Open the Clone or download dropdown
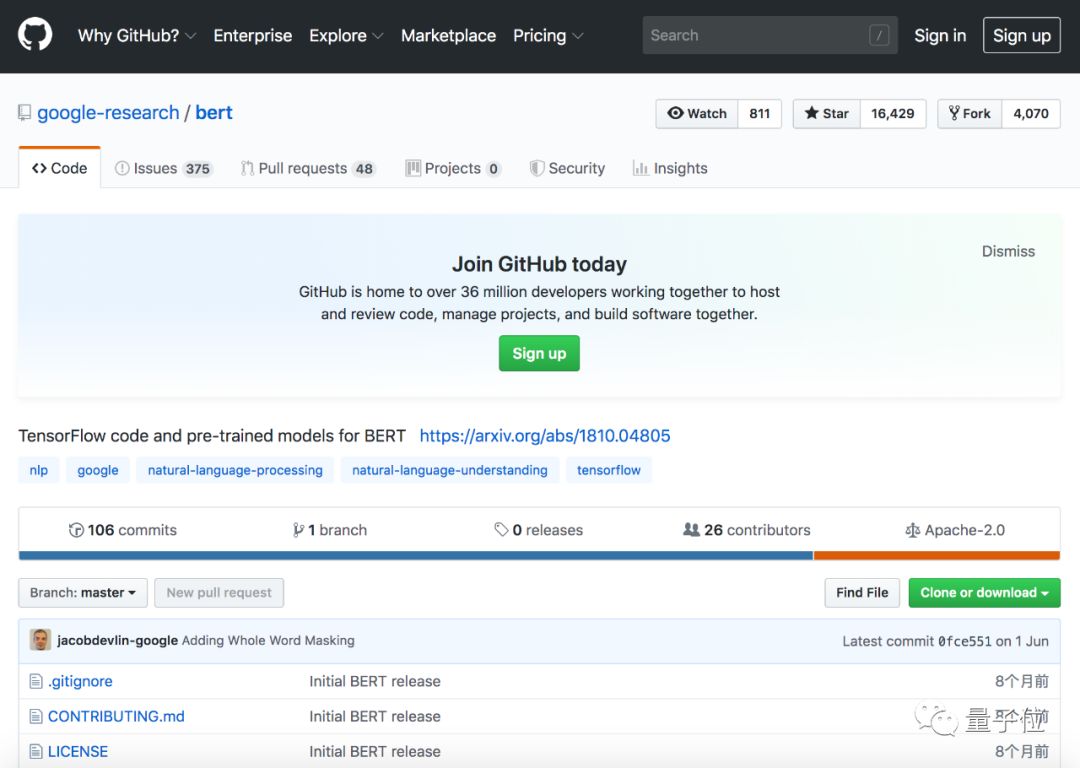The height and width of the screenshot is (768, 1080). click(x=984, y=593)
